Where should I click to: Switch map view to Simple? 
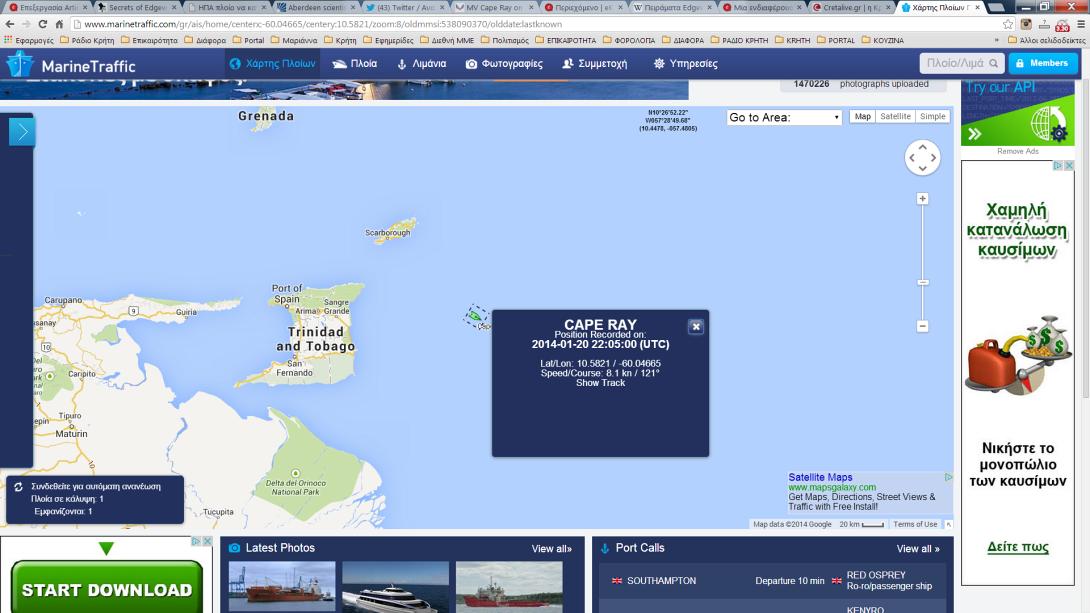point(933,117)
